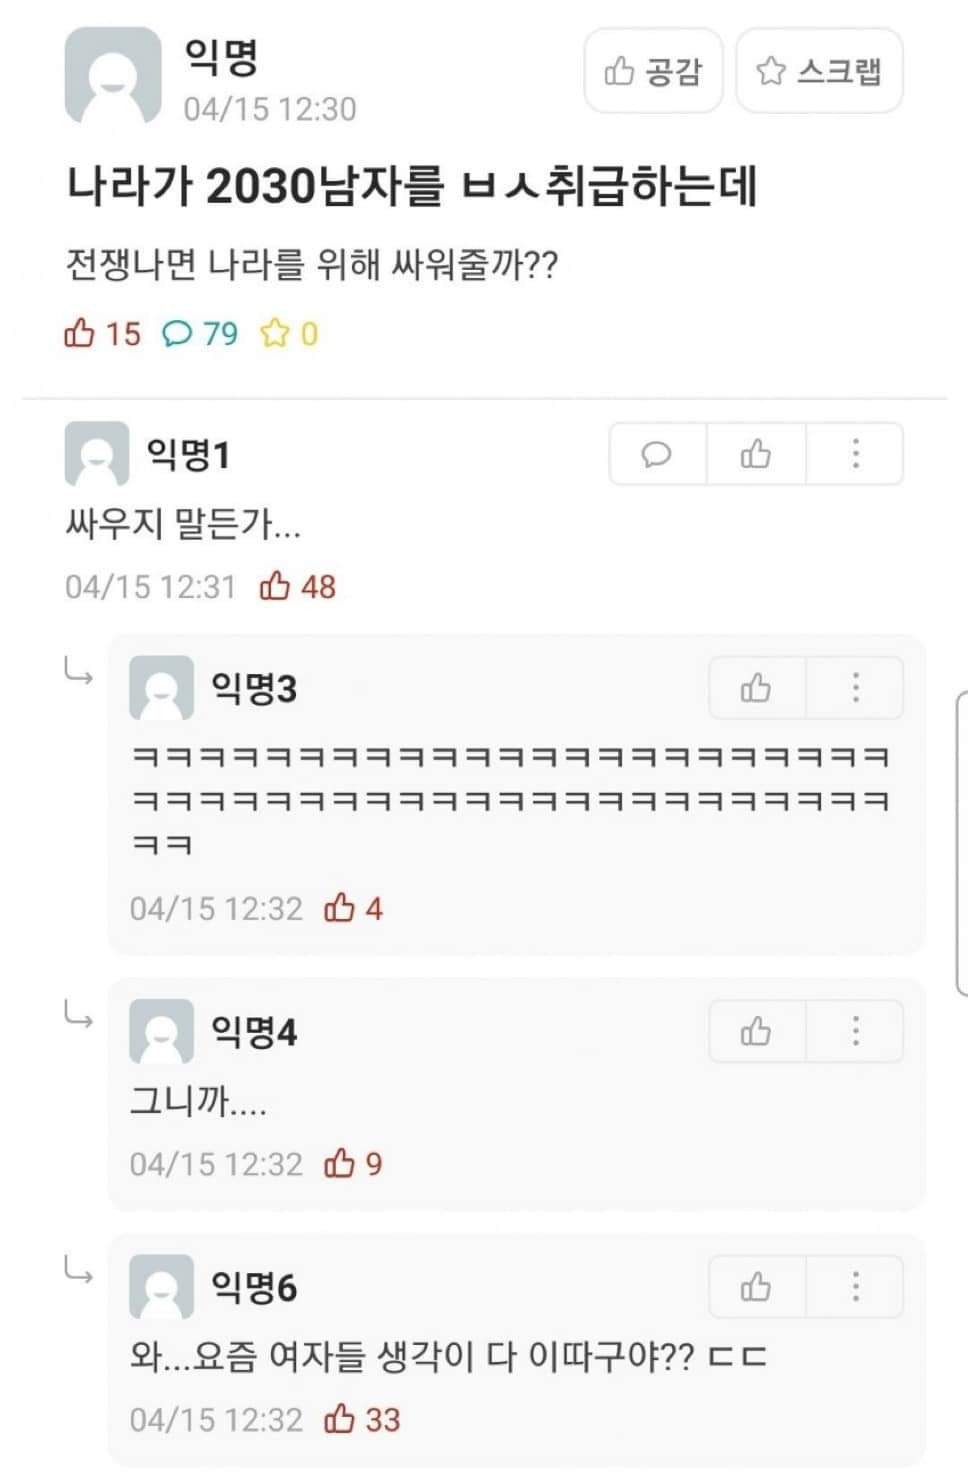Open reply icon on 익명1 comment
The image size is (968, 1484).
[657, 455]
